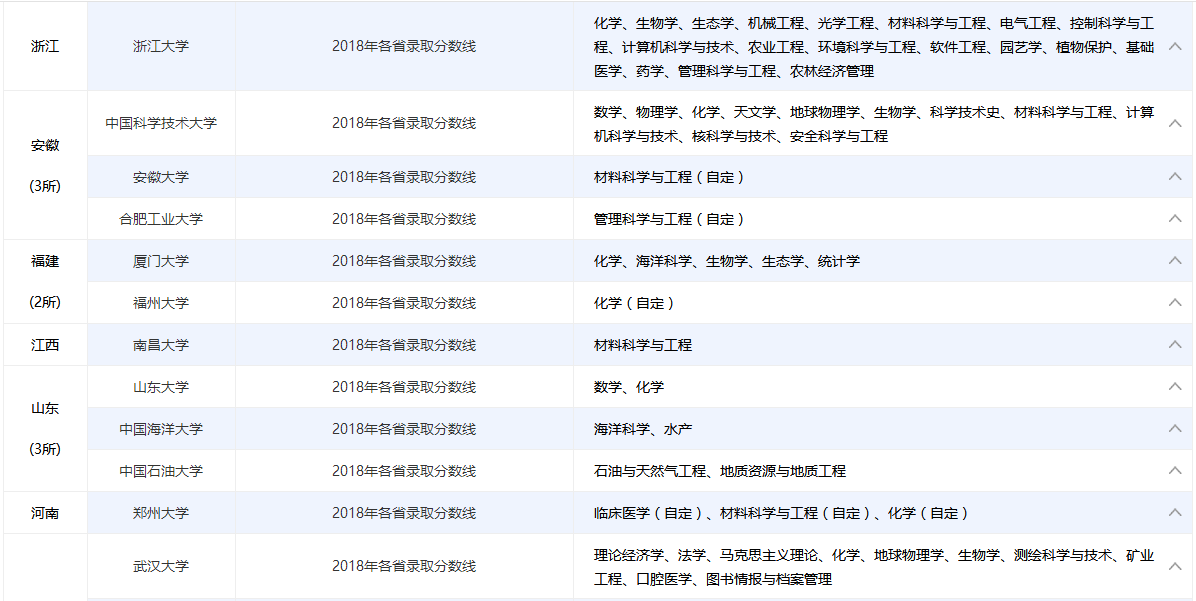Collapse the 南昌大学 row chevron
Viewport: 1196px width, 601px height.
coord(1175,344)
